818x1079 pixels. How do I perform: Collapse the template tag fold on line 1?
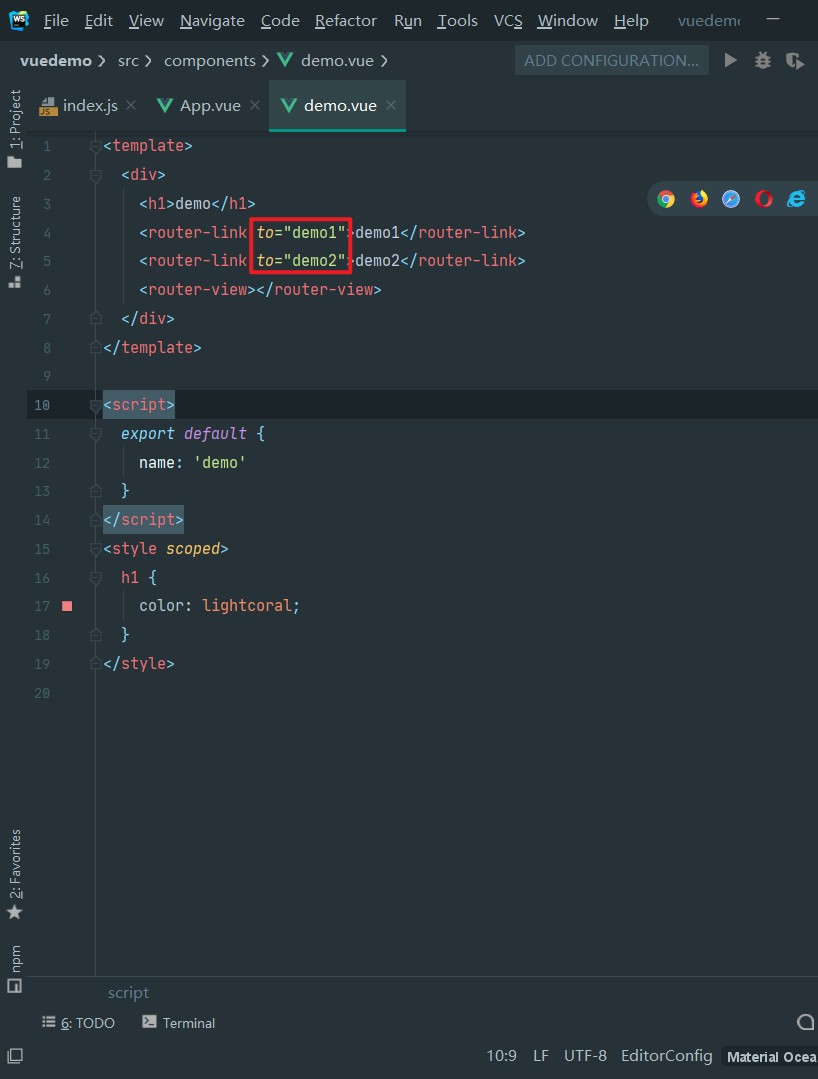pyautogui.click(x=96, y=146)
